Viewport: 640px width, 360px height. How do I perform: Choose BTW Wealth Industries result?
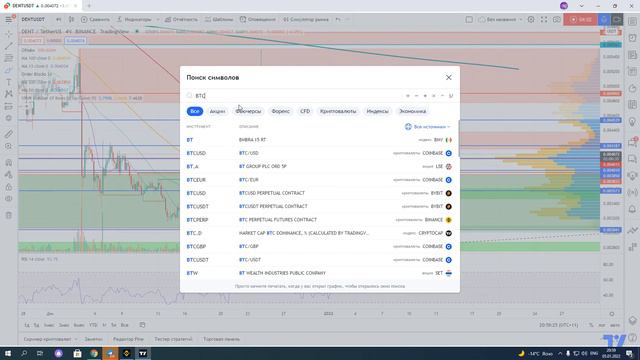pyautogui.click(x=320, y=273)
